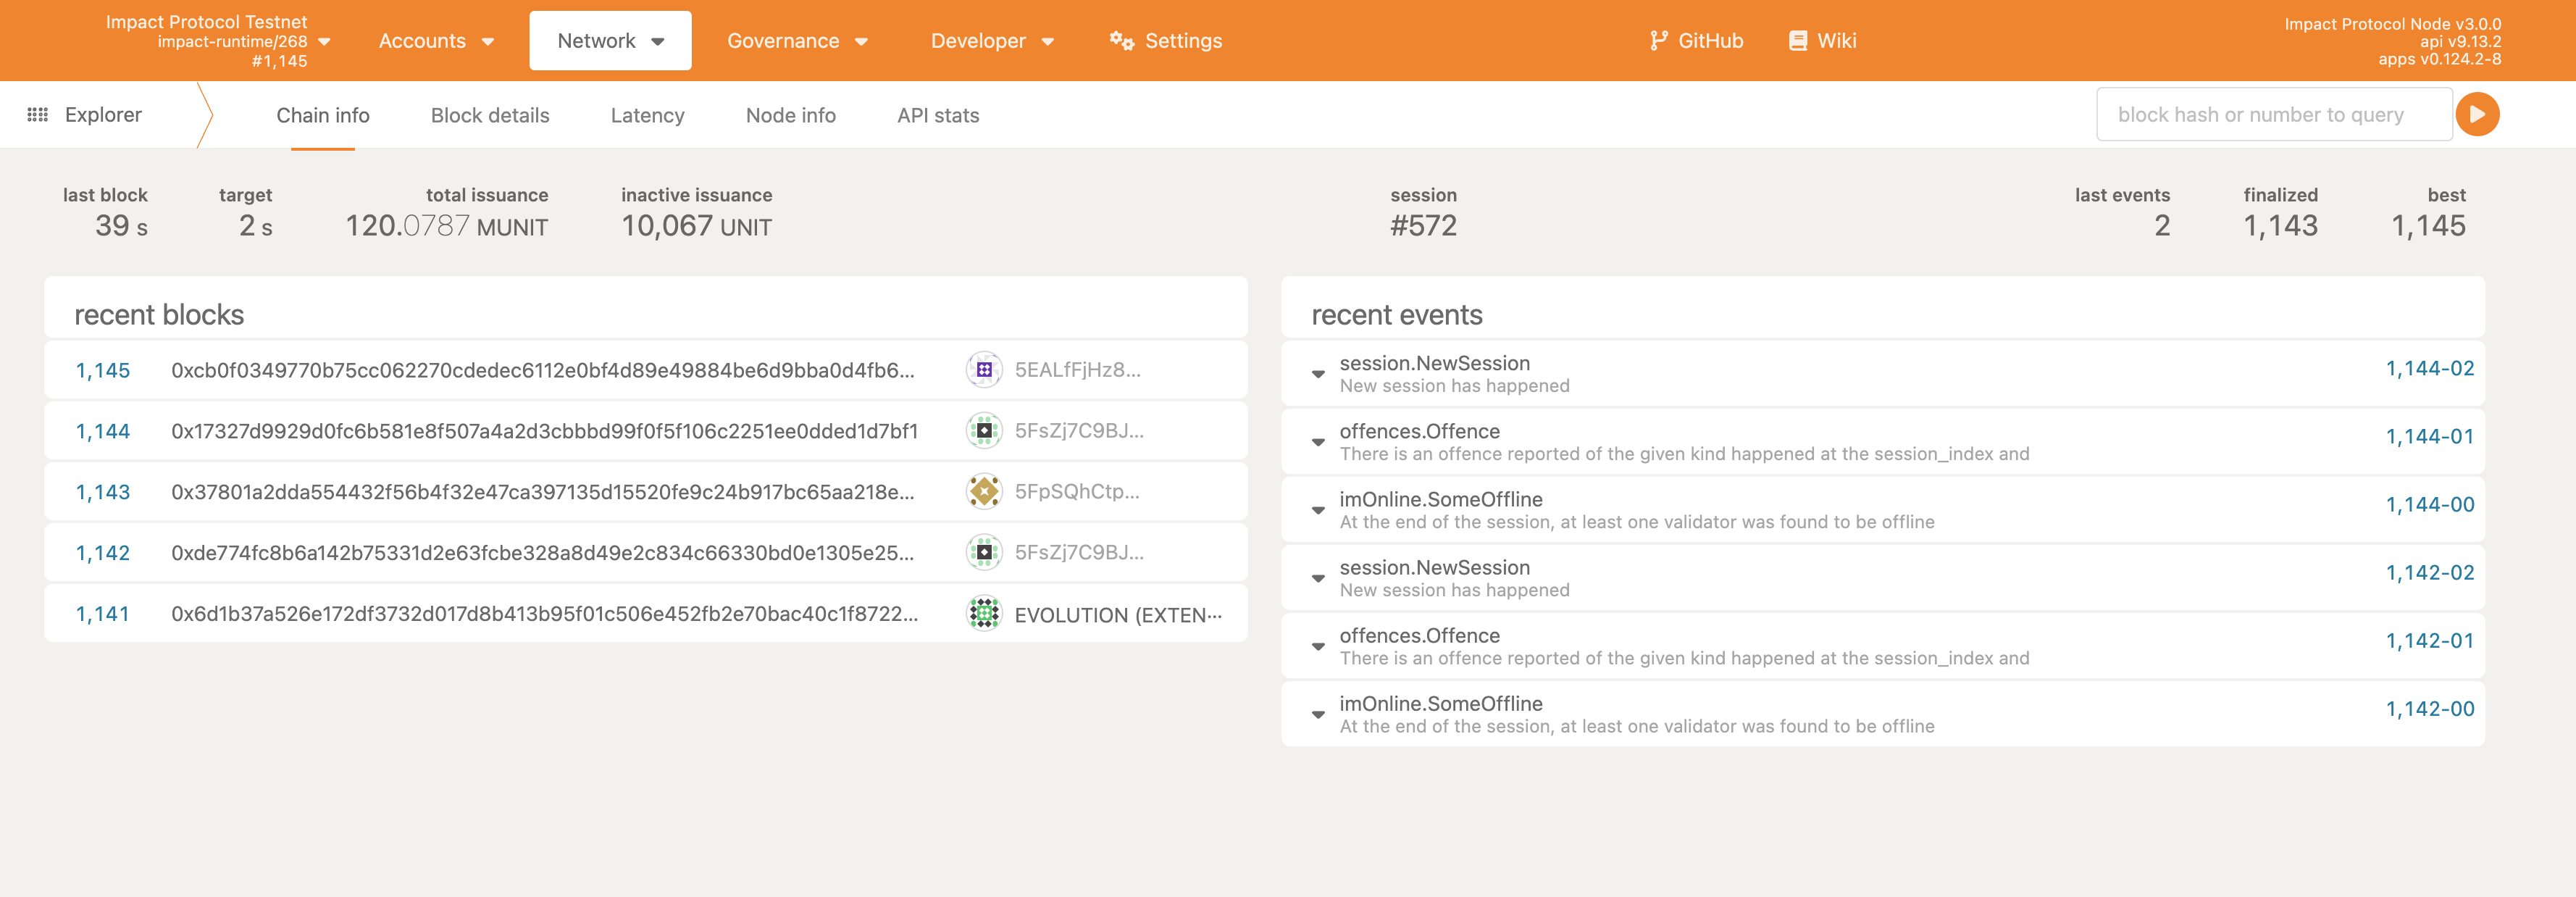Open the Governance dropdown menu
The height and width of the screenshot is (897, 2576).
[797, 41]
